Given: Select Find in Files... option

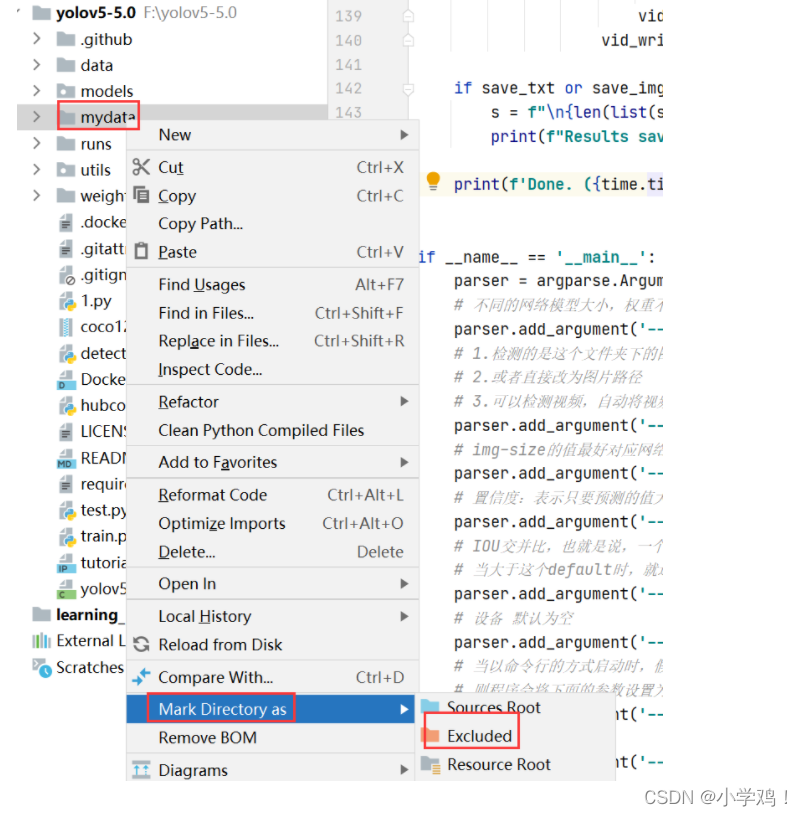Looking at the screenshot, I should click(x=206, y=313).
